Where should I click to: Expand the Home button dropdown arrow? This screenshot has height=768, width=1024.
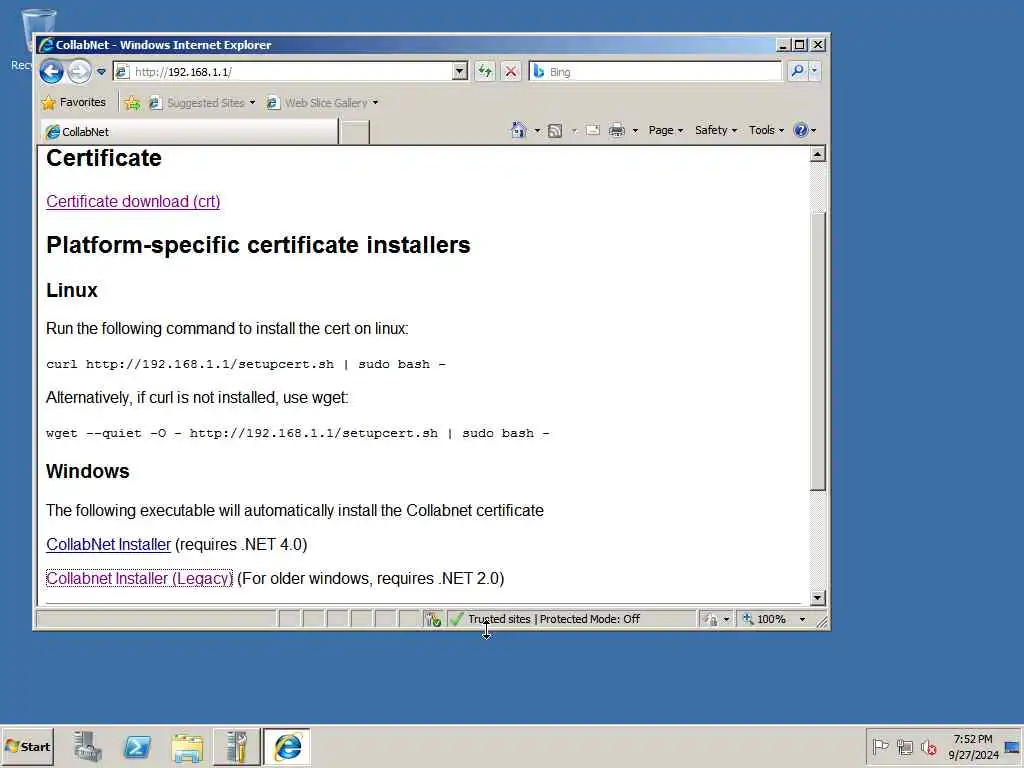pos(537,131)
